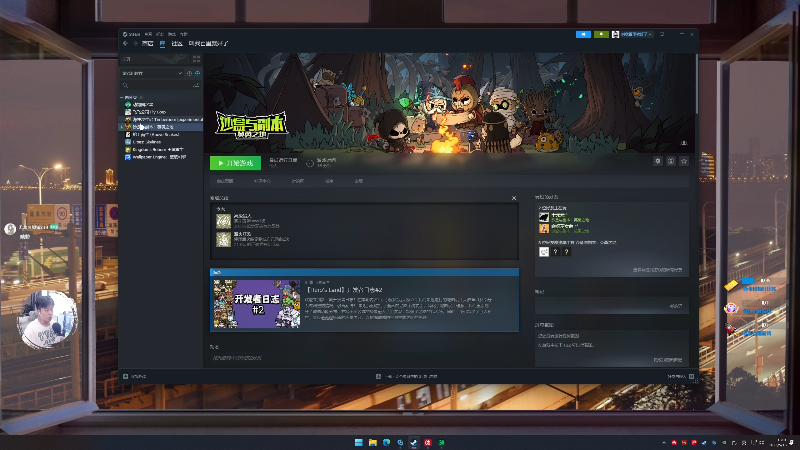This screenshot has width=800, height=450.
Task: Open the Hero's Land 开发者日志 news title
Action: coord(344,289)
